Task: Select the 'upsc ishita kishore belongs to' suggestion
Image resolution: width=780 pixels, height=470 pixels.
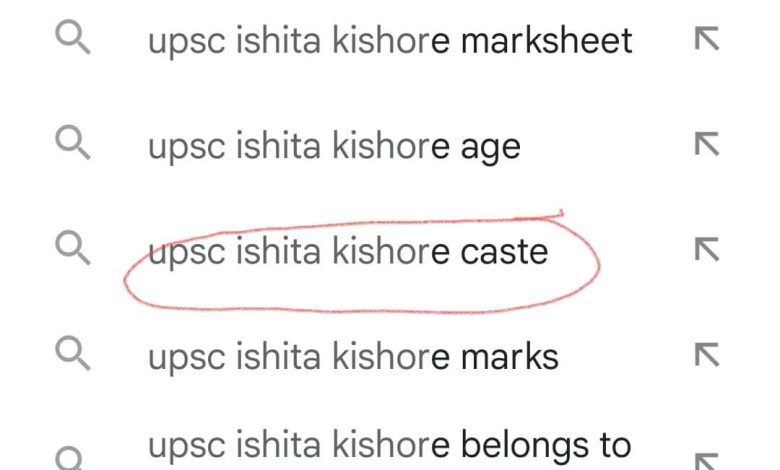Action: pos(389,444)
